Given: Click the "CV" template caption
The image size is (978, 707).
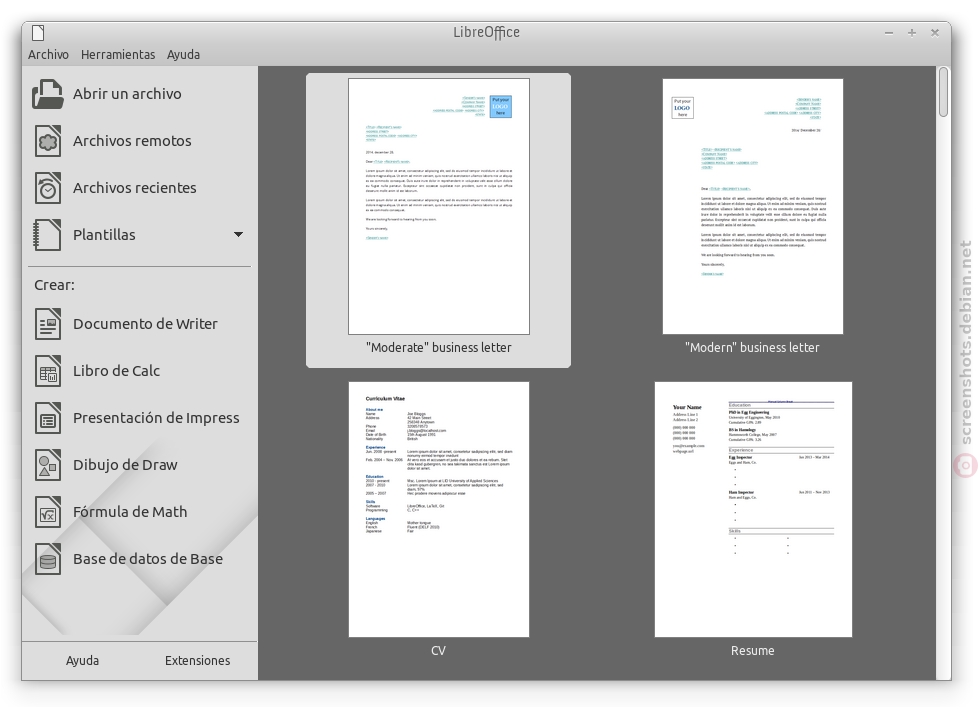Looking at the screenshot, I should pos(438,651).
